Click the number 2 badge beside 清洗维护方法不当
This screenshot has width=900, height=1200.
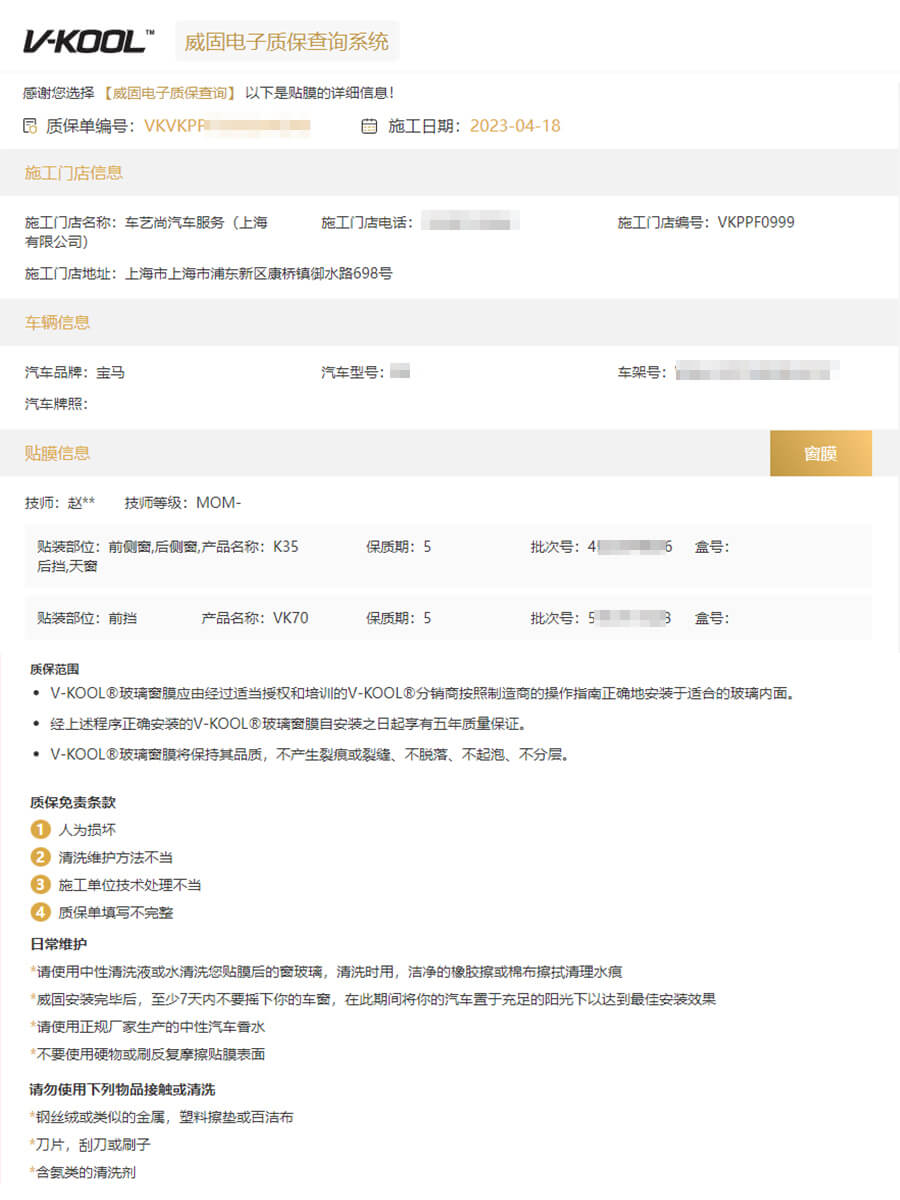[x=40, y=857]
